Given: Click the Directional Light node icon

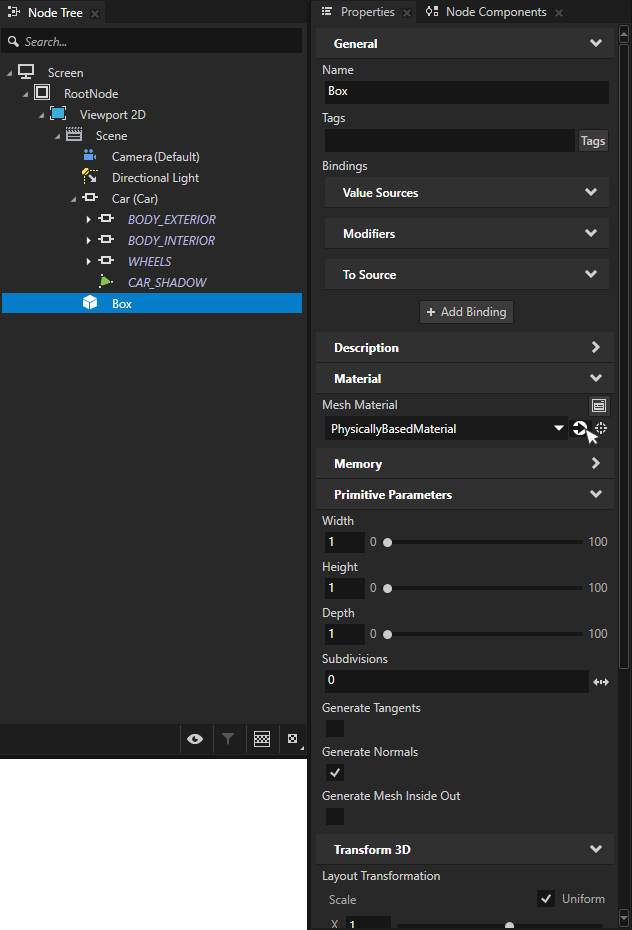Looking at the screenshot, I should (90, 177).
